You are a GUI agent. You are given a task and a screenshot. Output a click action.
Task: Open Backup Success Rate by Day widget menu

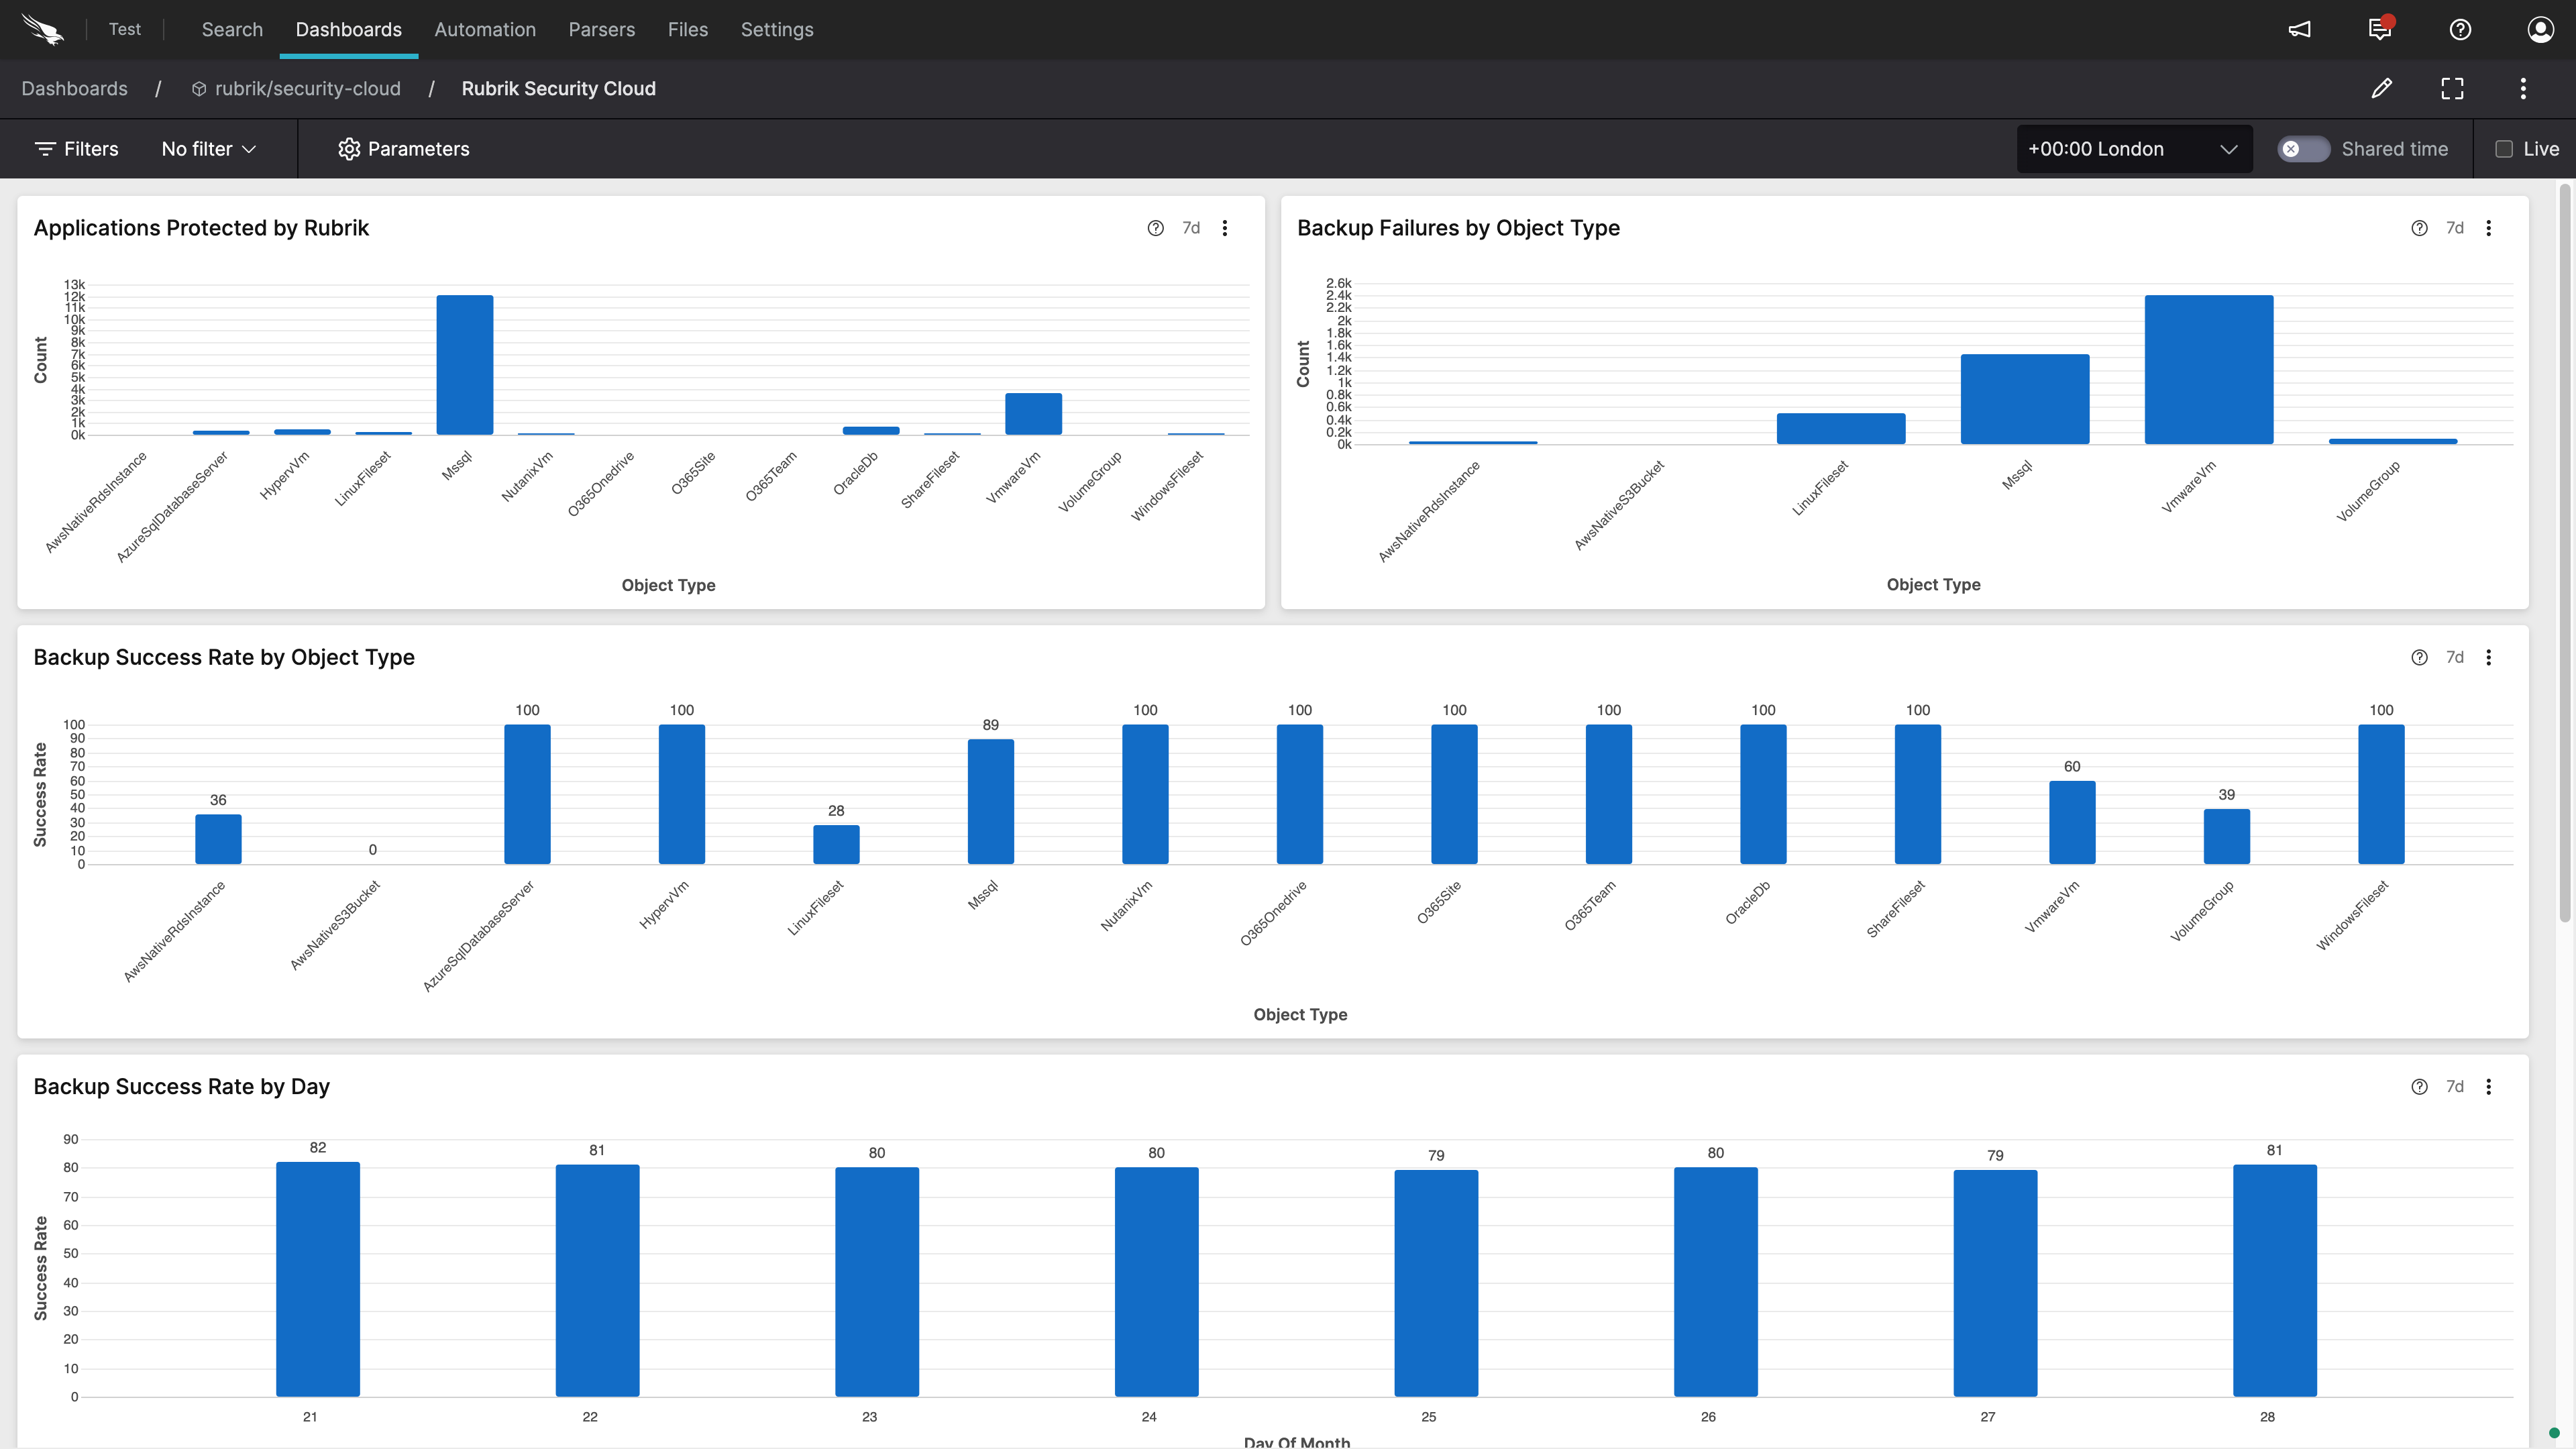2489,1087
